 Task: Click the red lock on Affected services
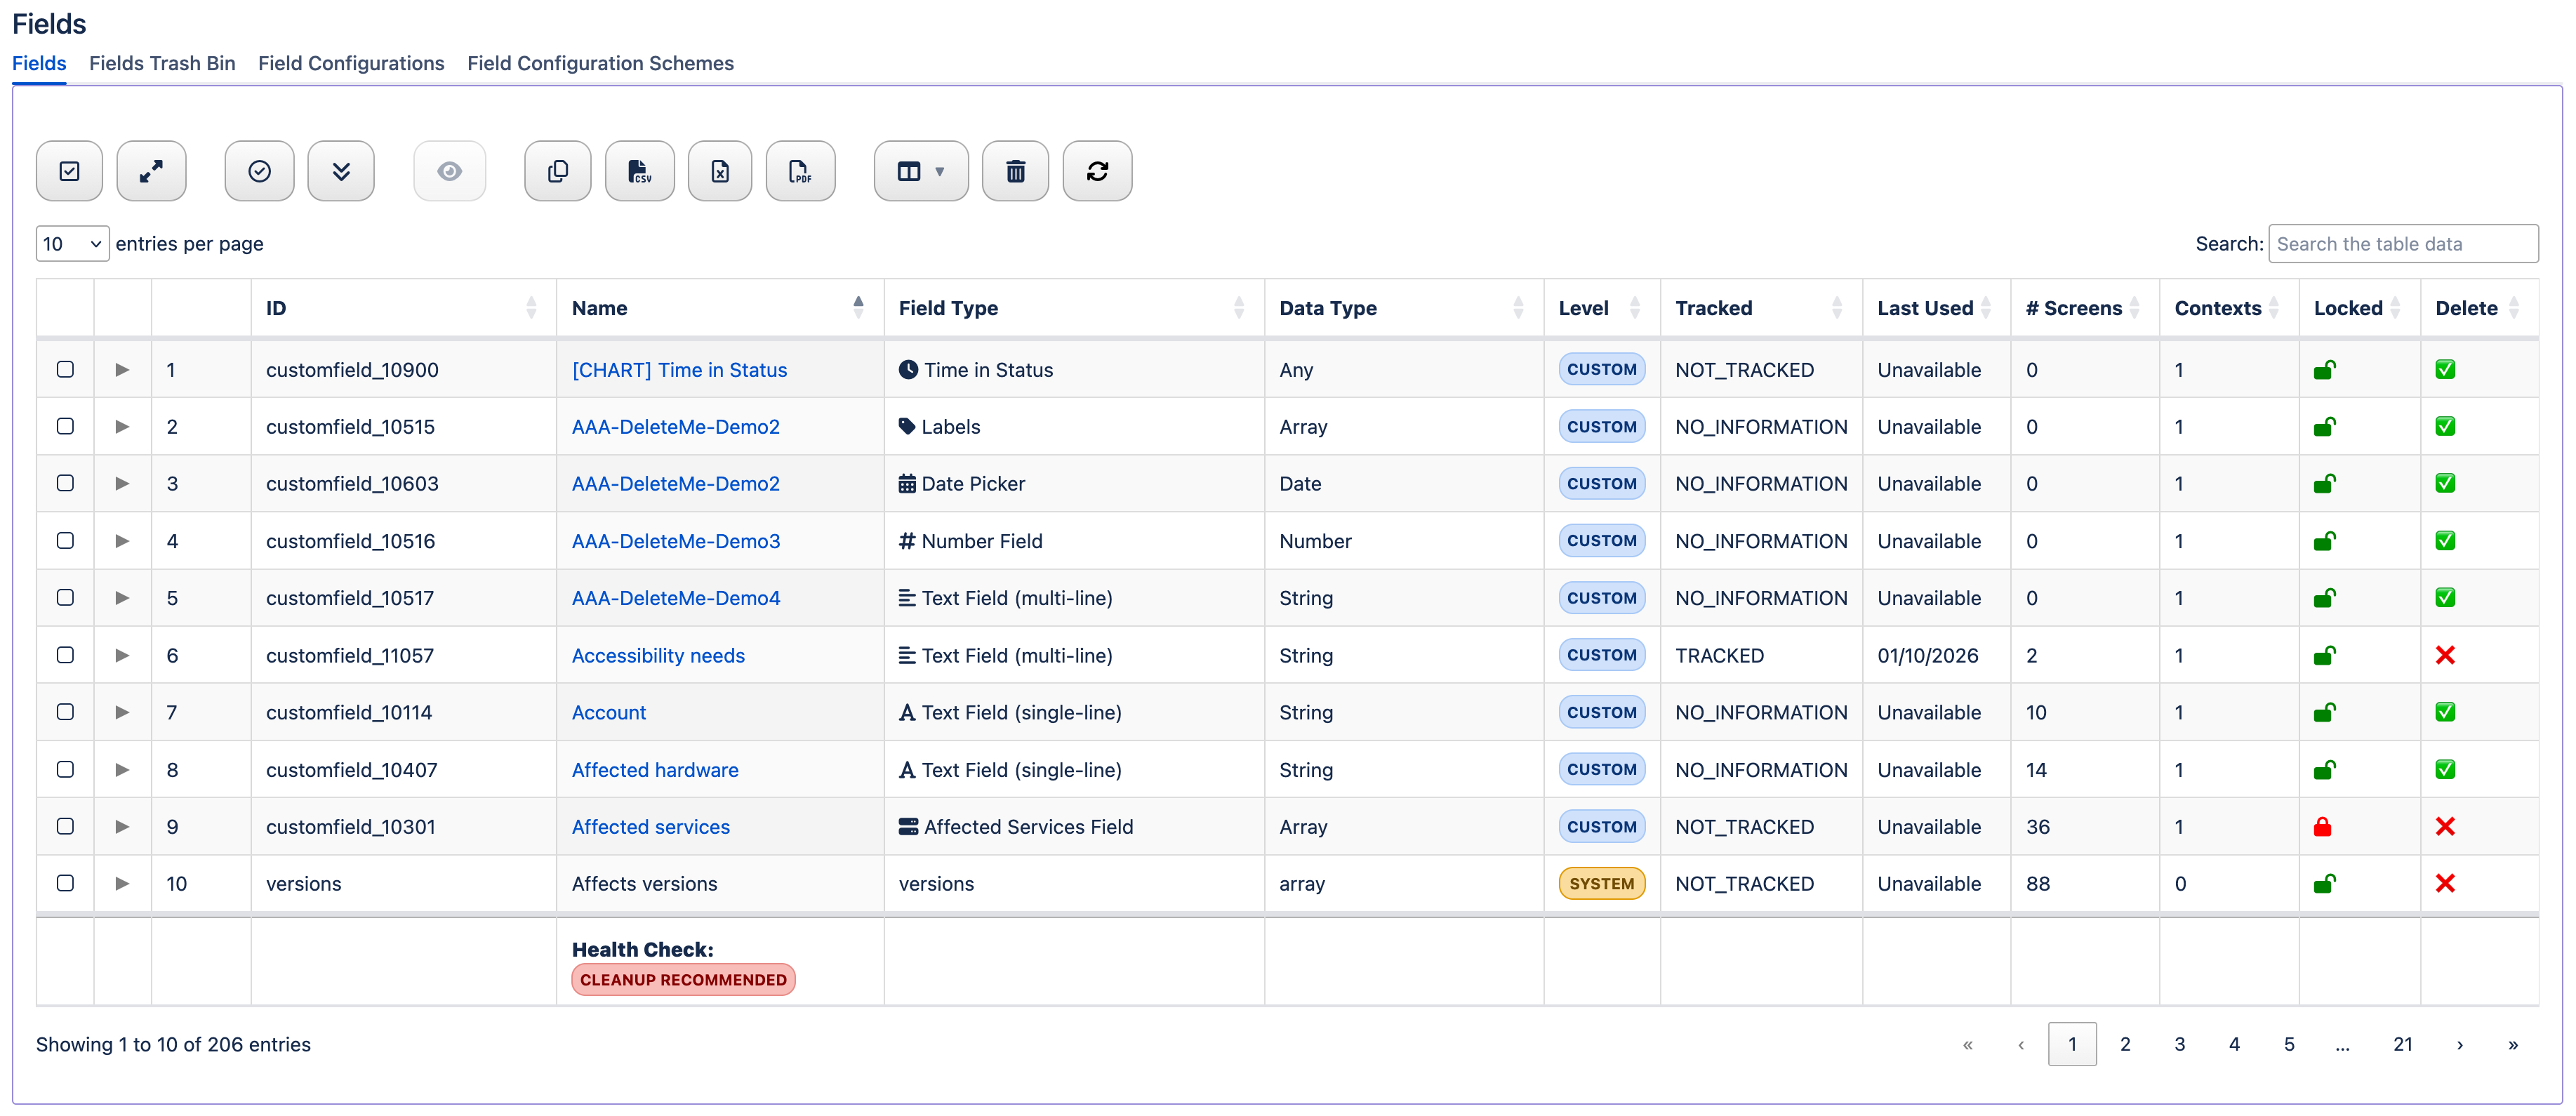pos(2322,827)
